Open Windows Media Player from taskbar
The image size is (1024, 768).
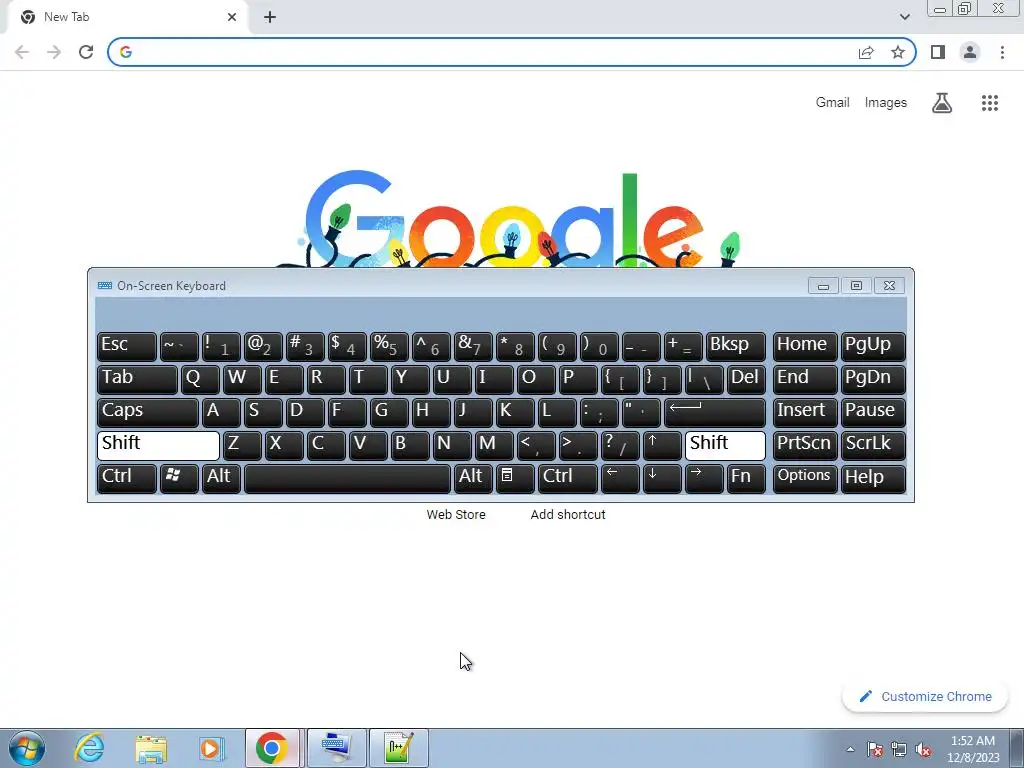pyautogui.click(x=211, y=748)
